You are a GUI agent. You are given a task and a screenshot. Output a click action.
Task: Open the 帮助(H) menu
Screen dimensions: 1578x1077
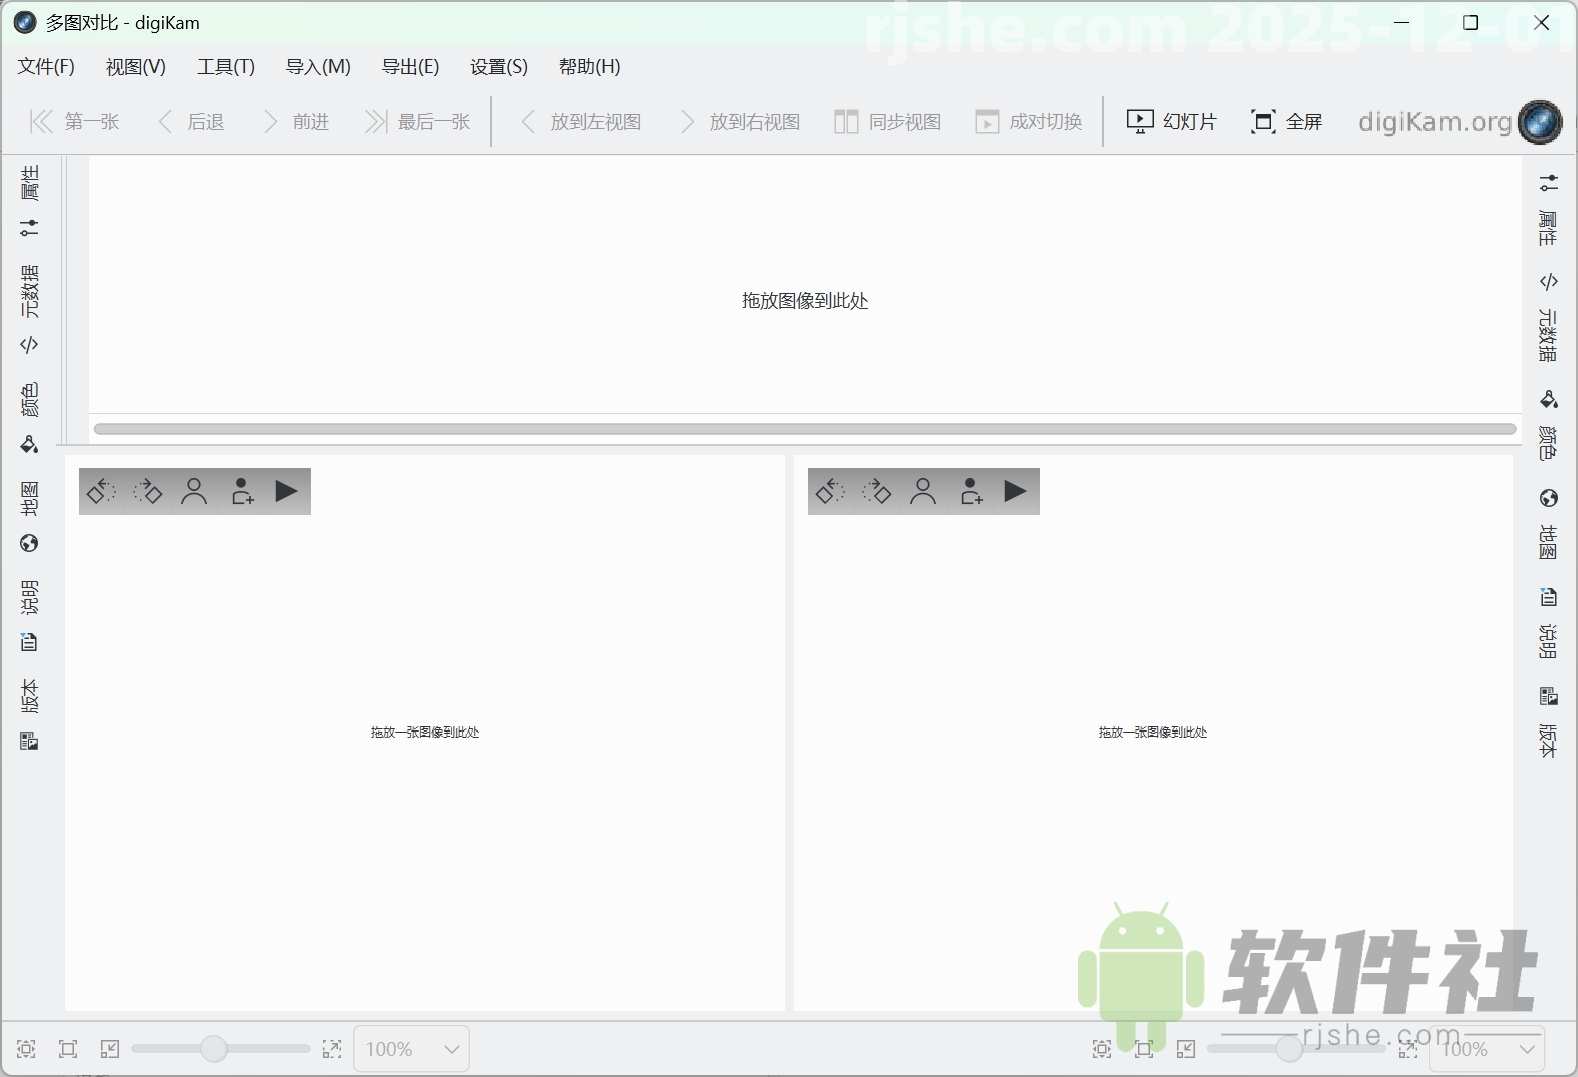point(590,67)
